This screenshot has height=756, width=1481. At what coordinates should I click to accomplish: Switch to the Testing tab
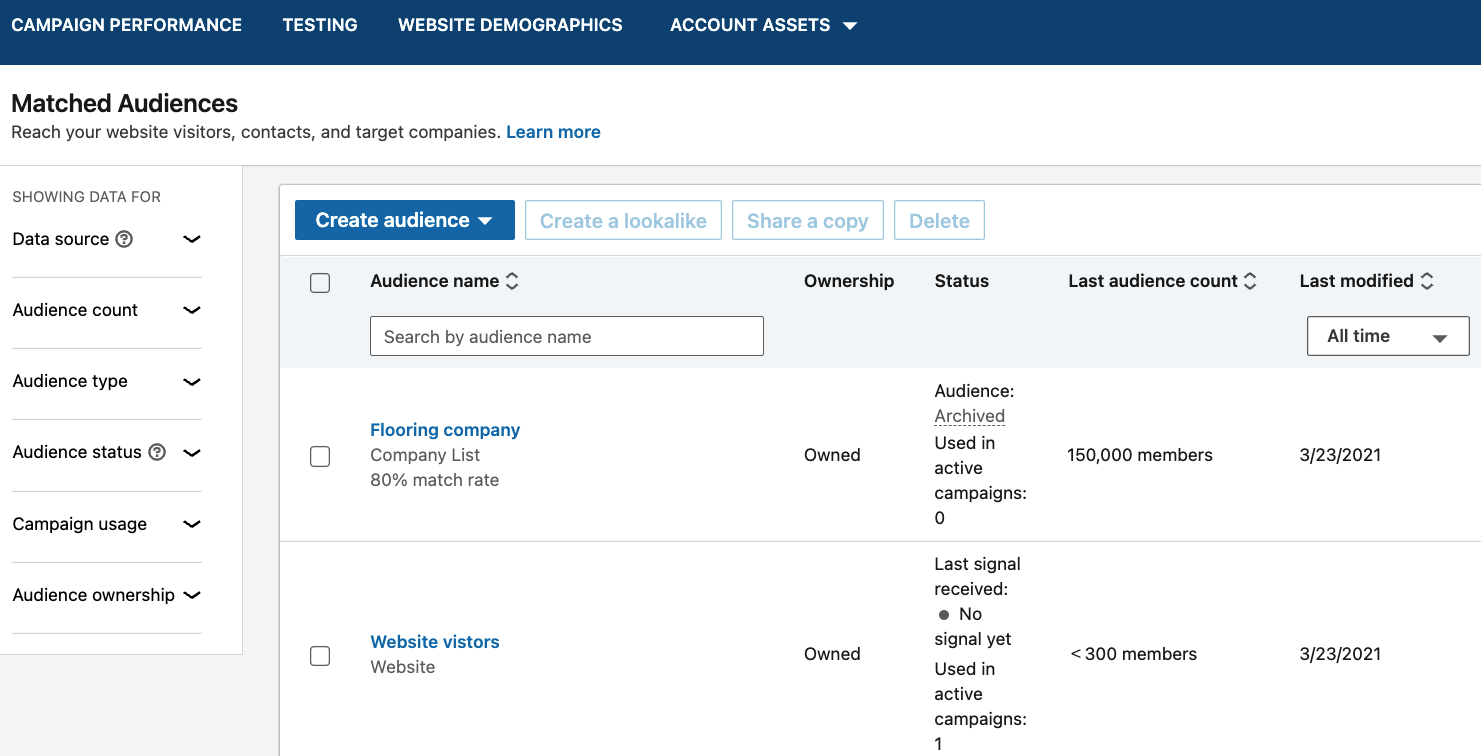click(x=320, y=25)
